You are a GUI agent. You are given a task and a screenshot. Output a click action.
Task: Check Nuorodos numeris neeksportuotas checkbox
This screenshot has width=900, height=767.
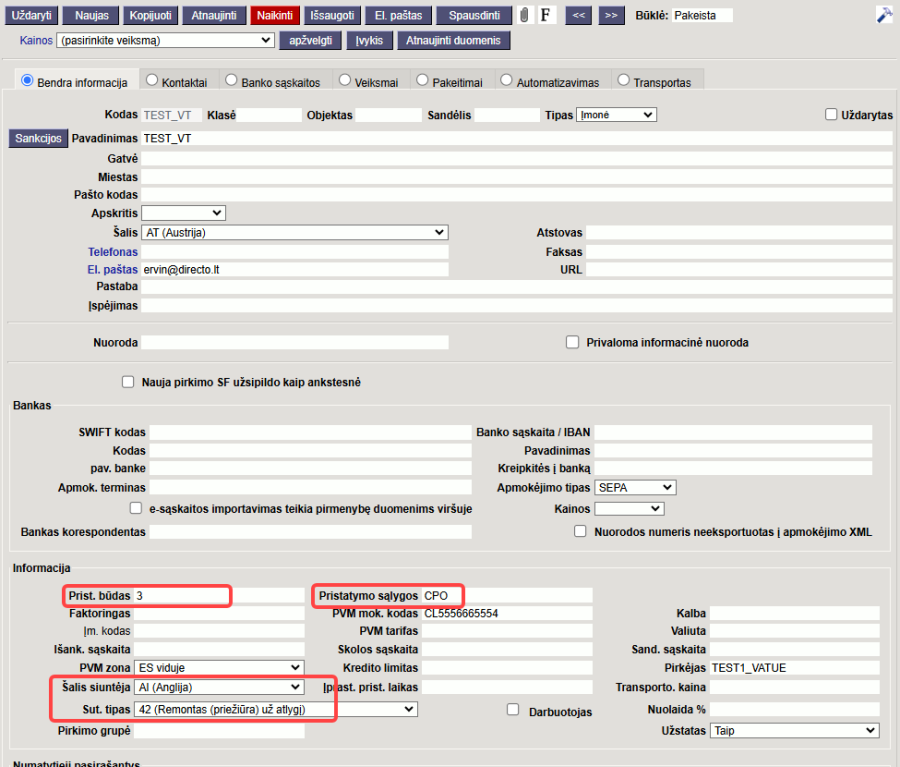tap(580, 531)
